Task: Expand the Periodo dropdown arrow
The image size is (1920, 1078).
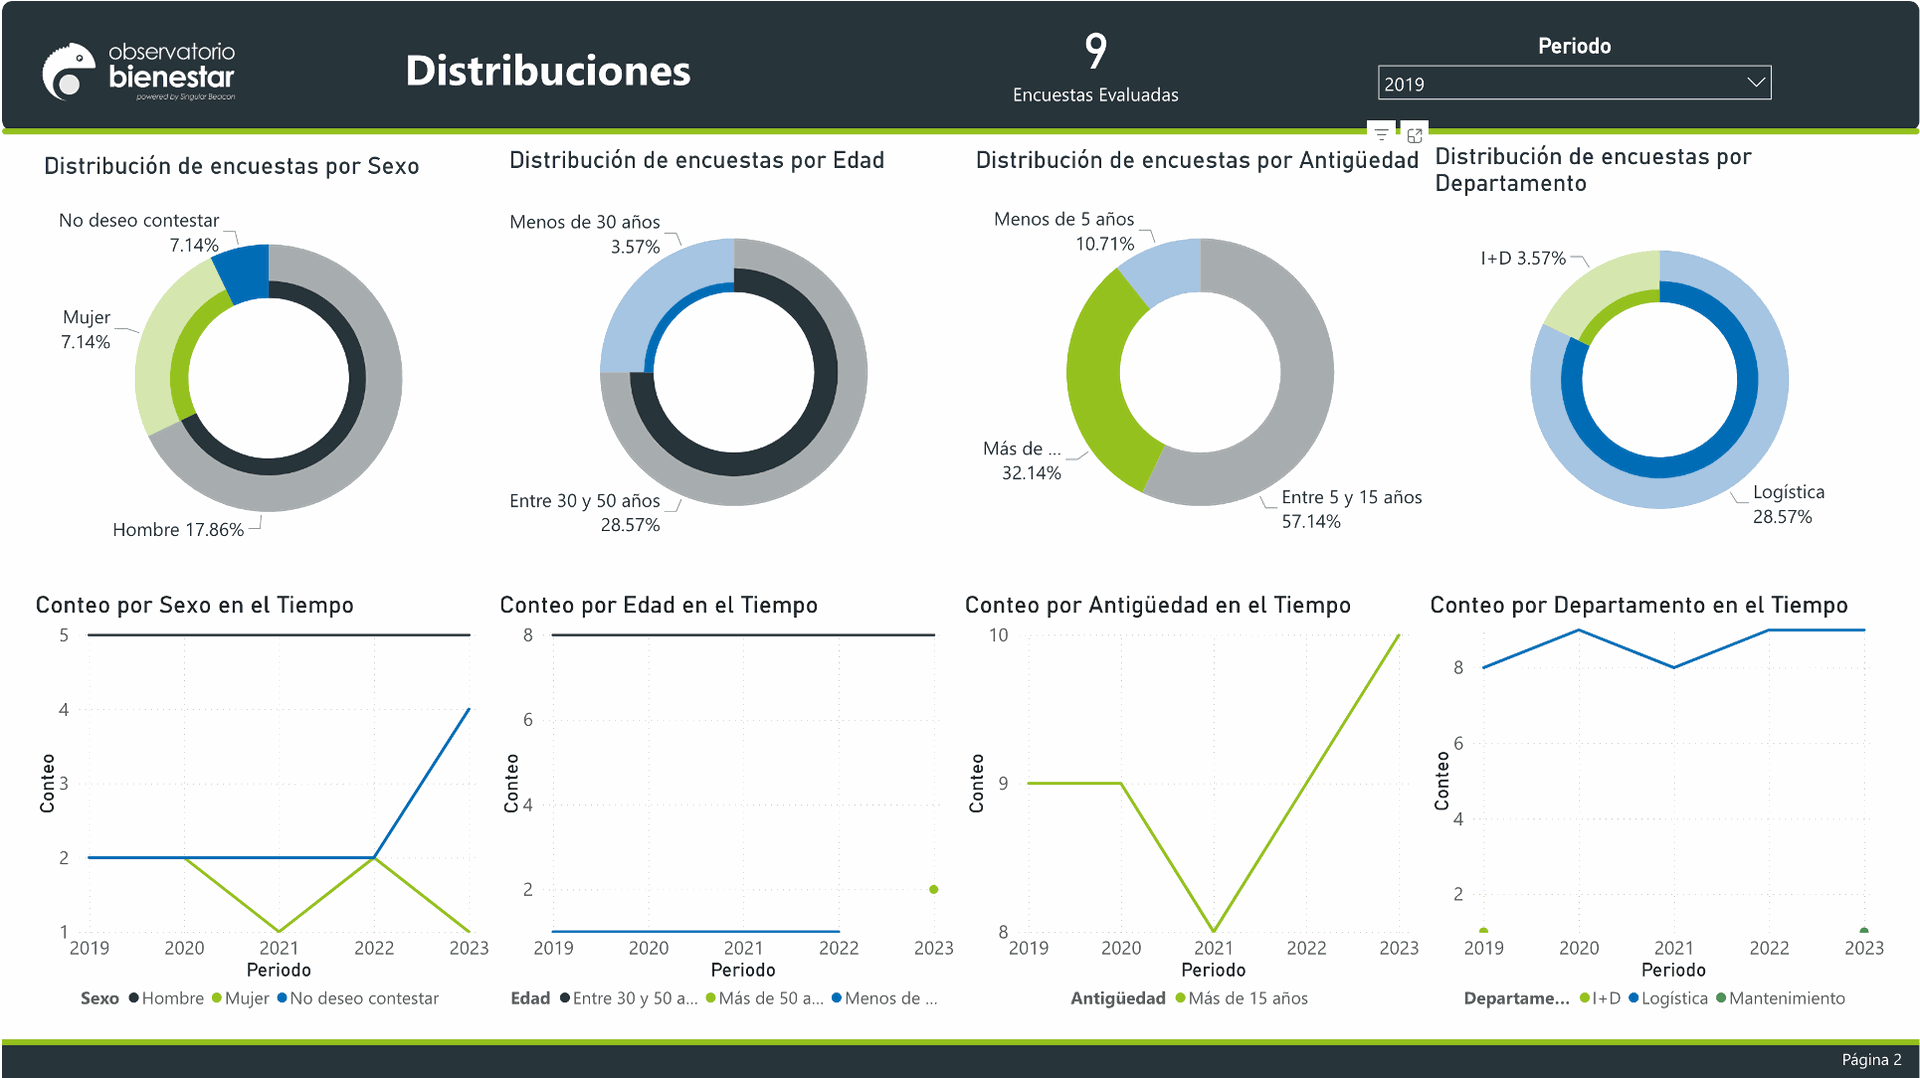Action: point(1755,83)
